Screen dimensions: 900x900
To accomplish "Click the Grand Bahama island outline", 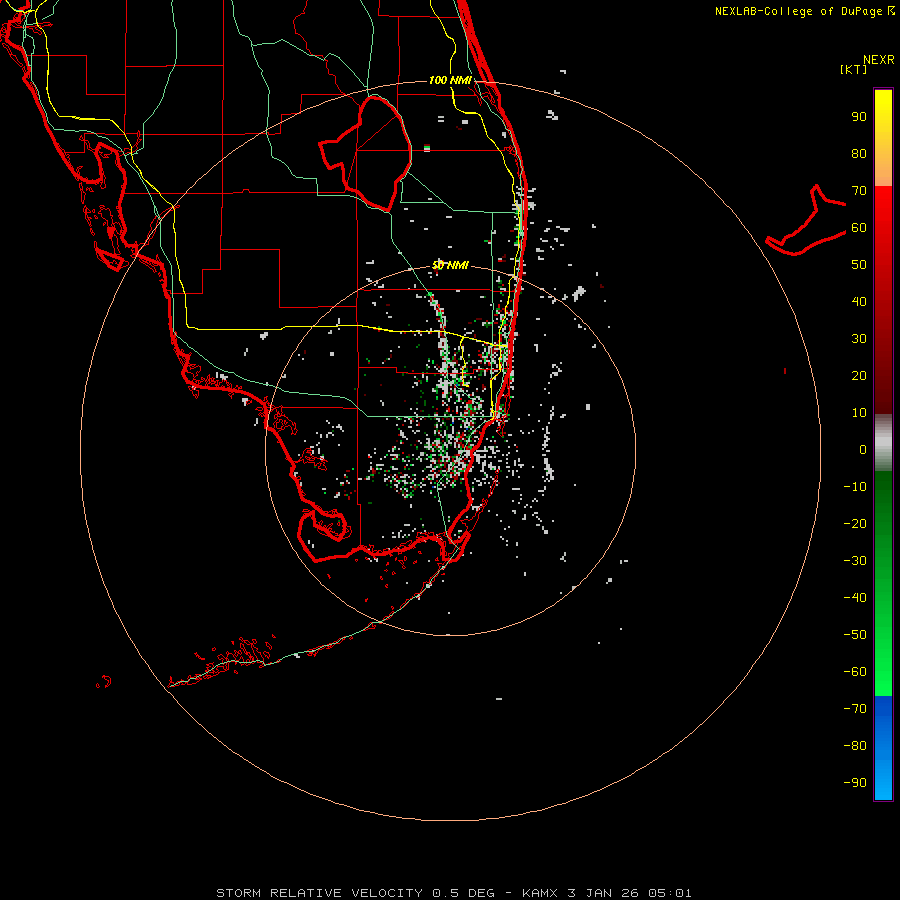I will pyautogui.click(x=805, y=221).
